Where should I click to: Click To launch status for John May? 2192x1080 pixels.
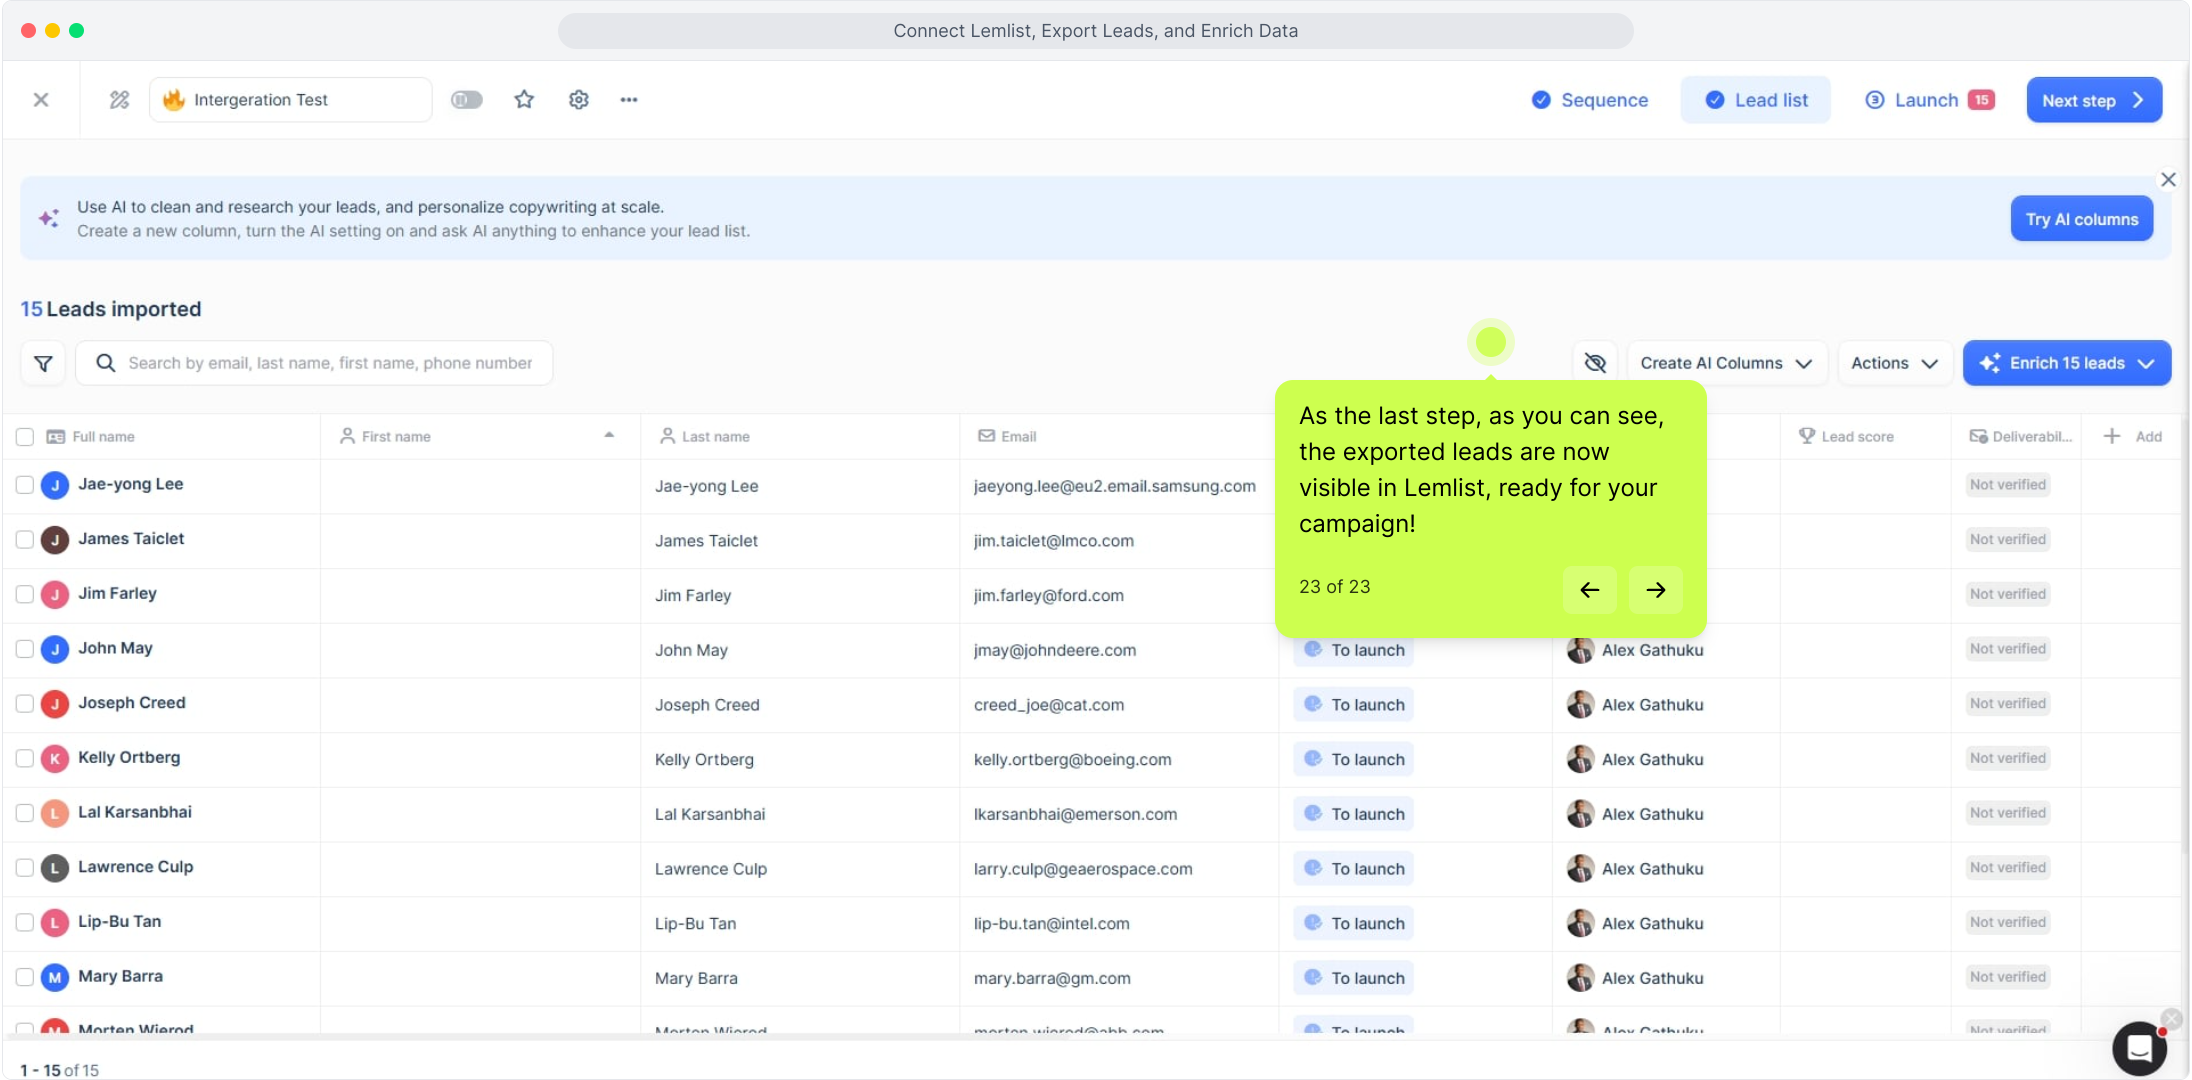click(1354, 650)
